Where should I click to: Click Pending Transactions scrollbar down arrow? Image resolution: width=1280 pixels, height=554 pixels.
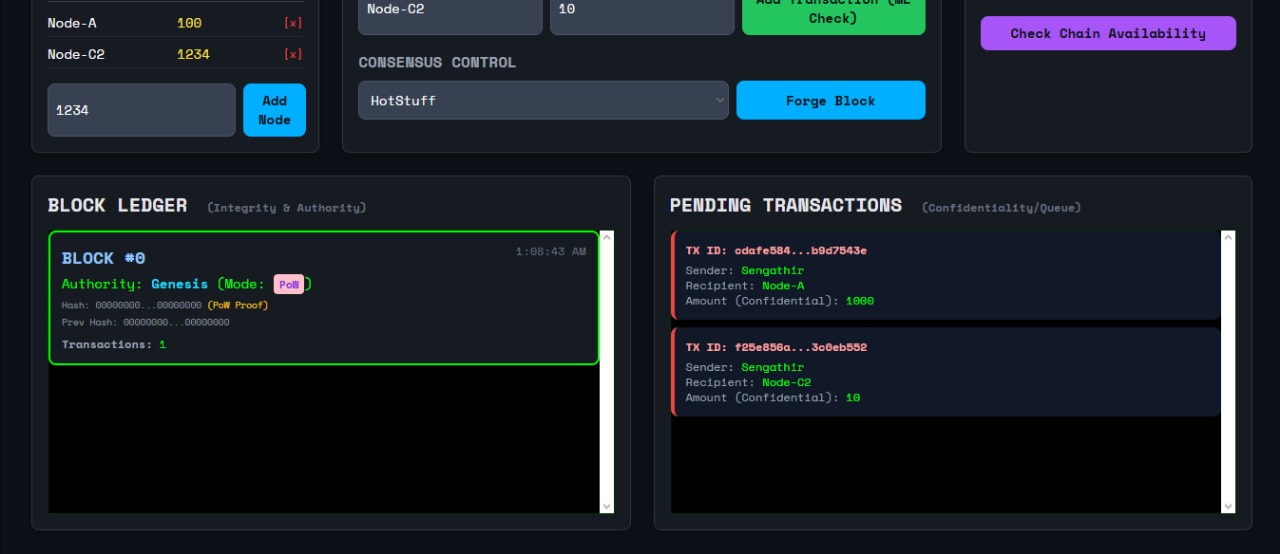click(x=1228, y=506)
